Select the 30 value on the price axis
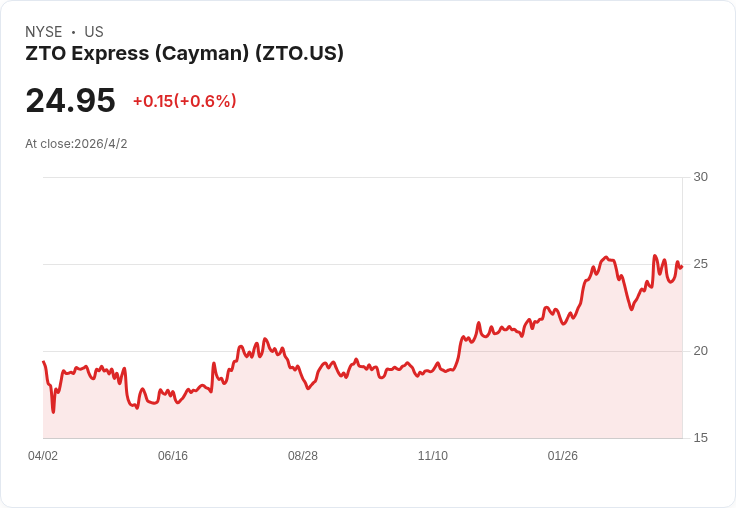Screen dimensions: 736x508 pyautogui.click(x=700, y=177)
